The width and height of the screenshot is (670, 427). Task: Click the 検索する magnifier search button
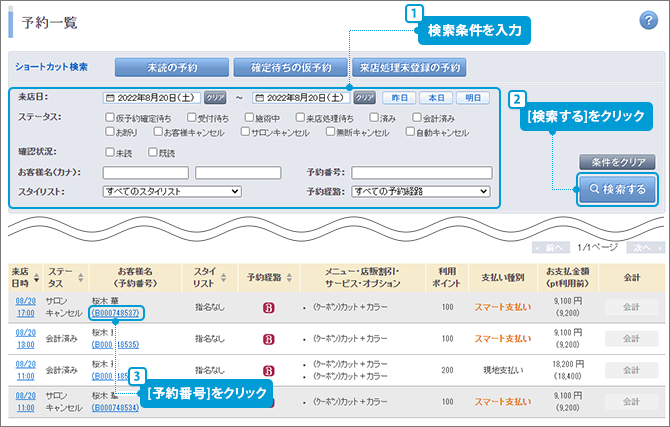616,188
